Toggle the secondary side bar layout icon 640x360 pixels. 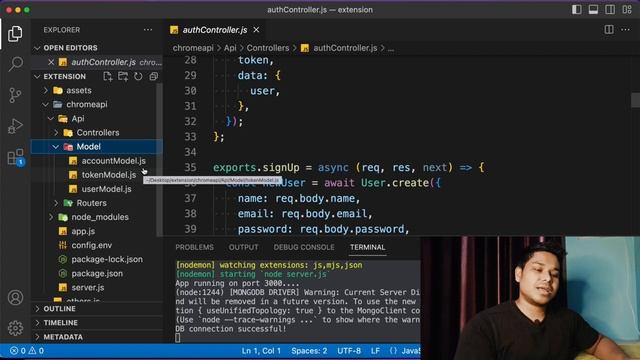pyautogui.click(x=610, y=9)
